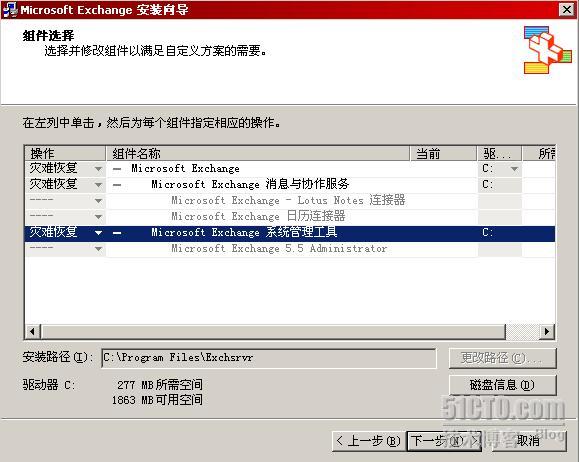Click the 操作 column header
The height and width of the screenshot is (462, 579).
[x=65, y=153]
